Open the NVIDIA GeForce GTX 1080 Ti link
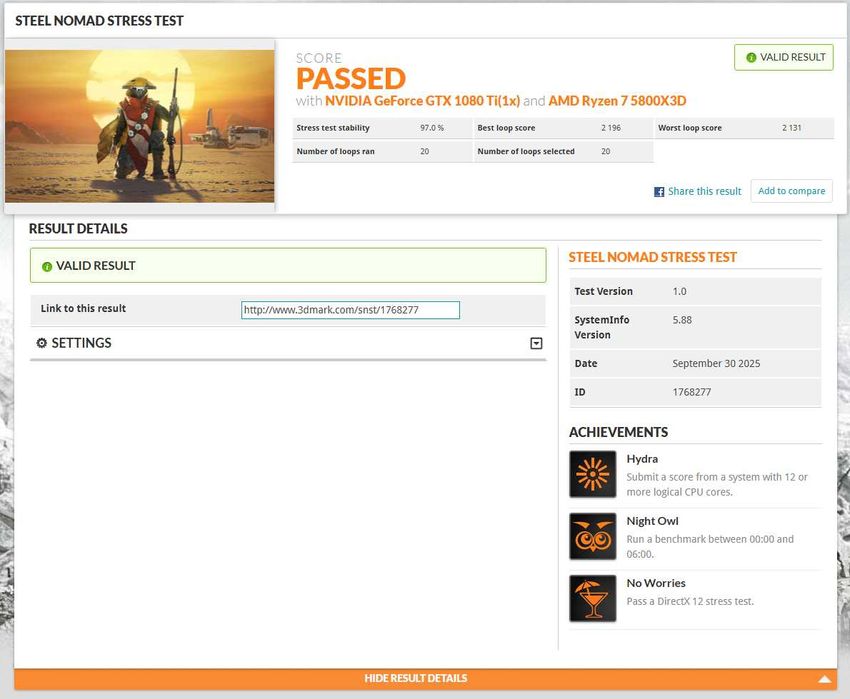This screenshot has width=850, height=699. 422,101
